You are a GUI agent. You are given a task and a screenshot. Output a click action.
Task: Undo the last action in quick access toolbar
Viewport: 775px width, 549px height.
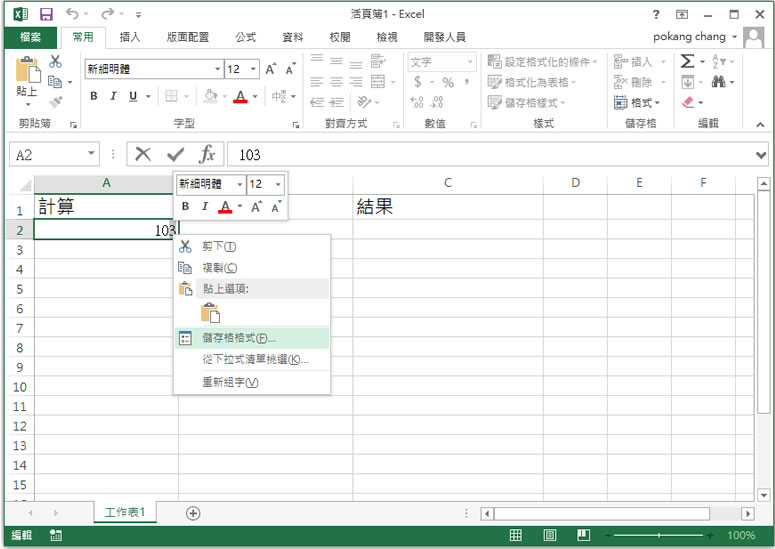(x=73, y=14)
